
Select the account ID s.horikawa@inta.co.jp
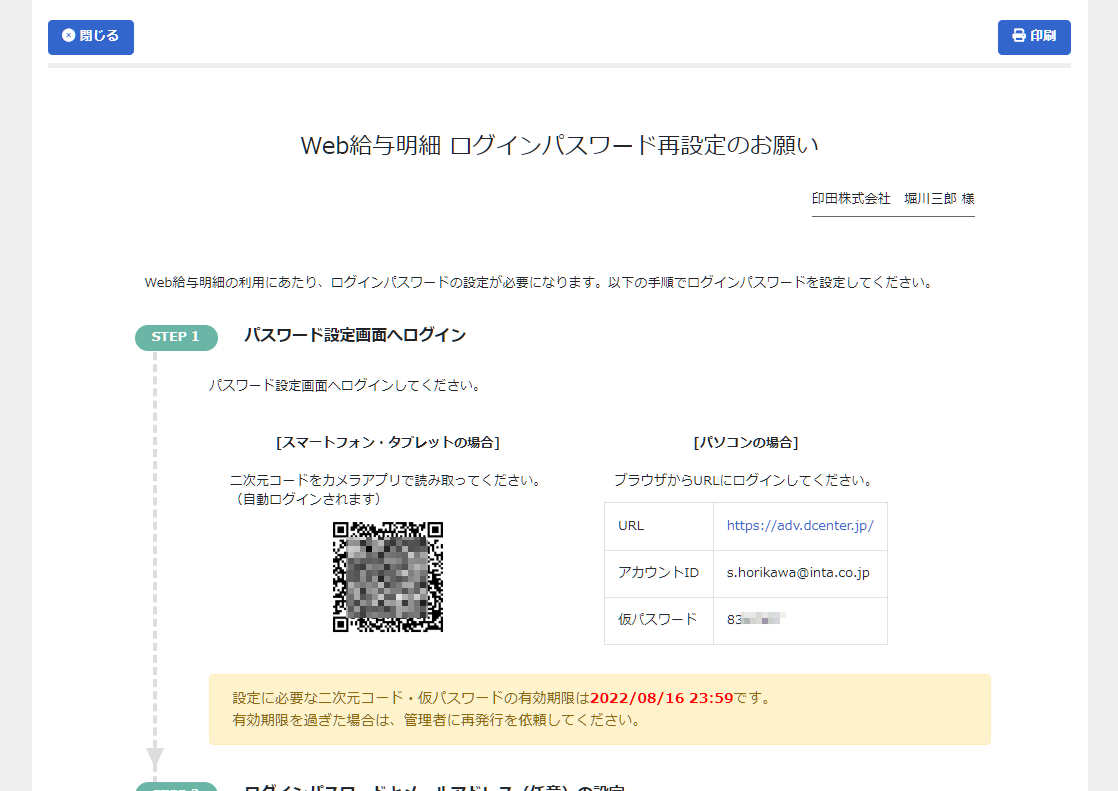pos(798,573)
